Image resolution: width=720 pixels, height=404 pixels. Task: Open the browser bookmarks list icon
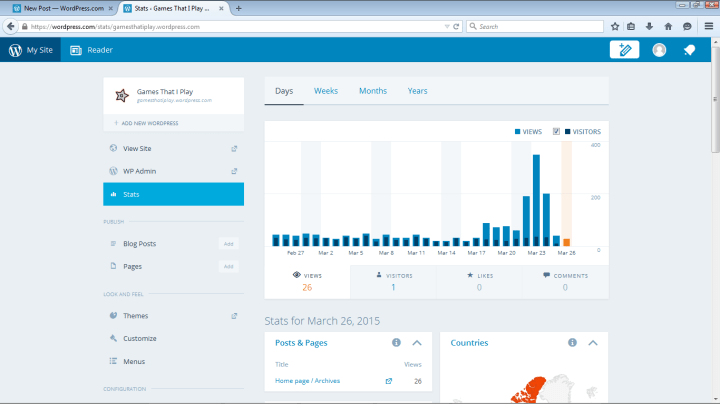point(631,27)
